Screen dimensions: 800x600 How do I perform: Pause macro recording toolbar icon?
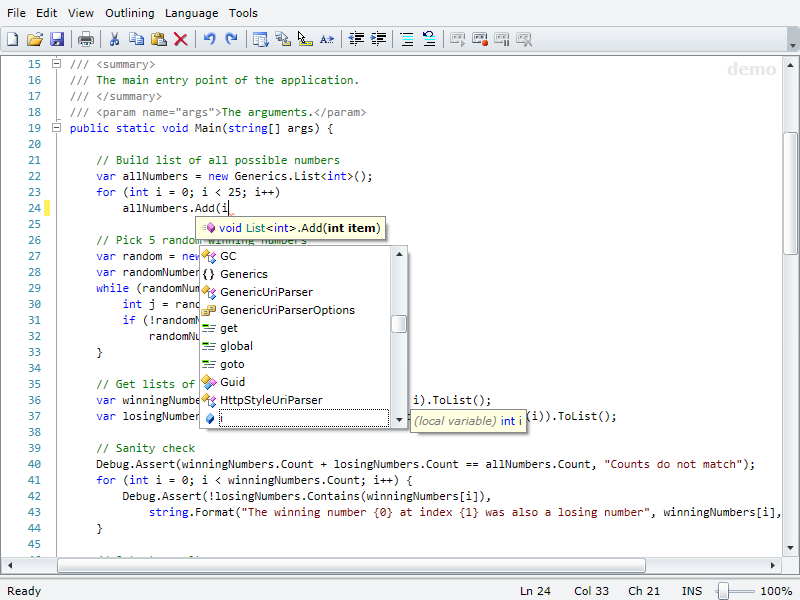(502, 39)
